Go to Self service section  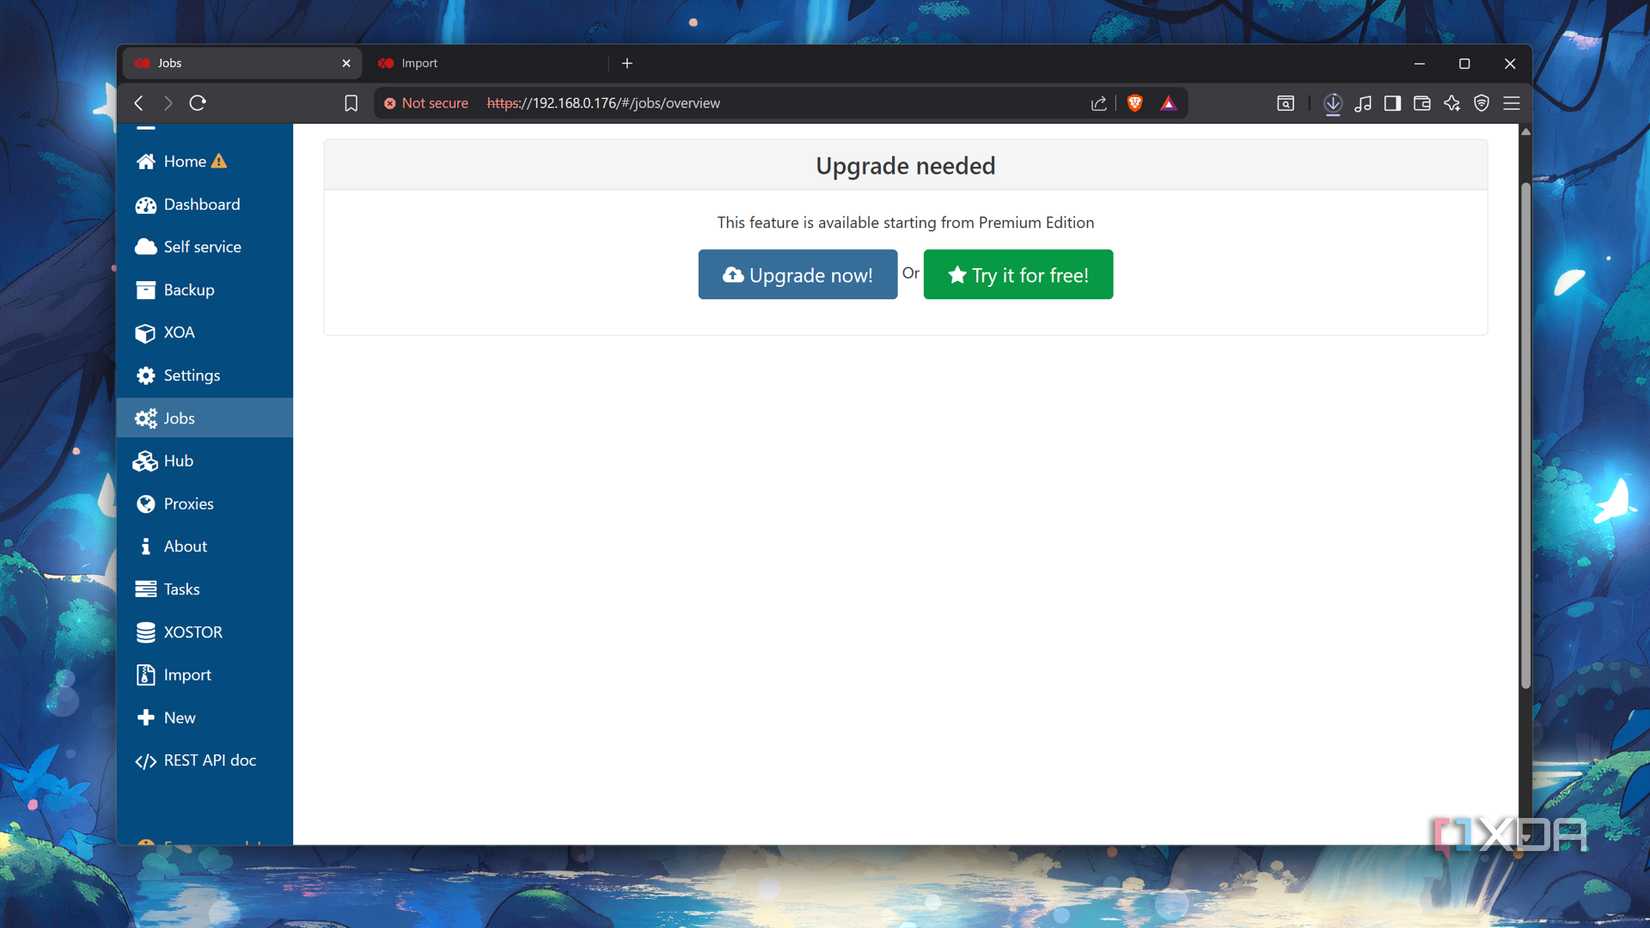204,247
